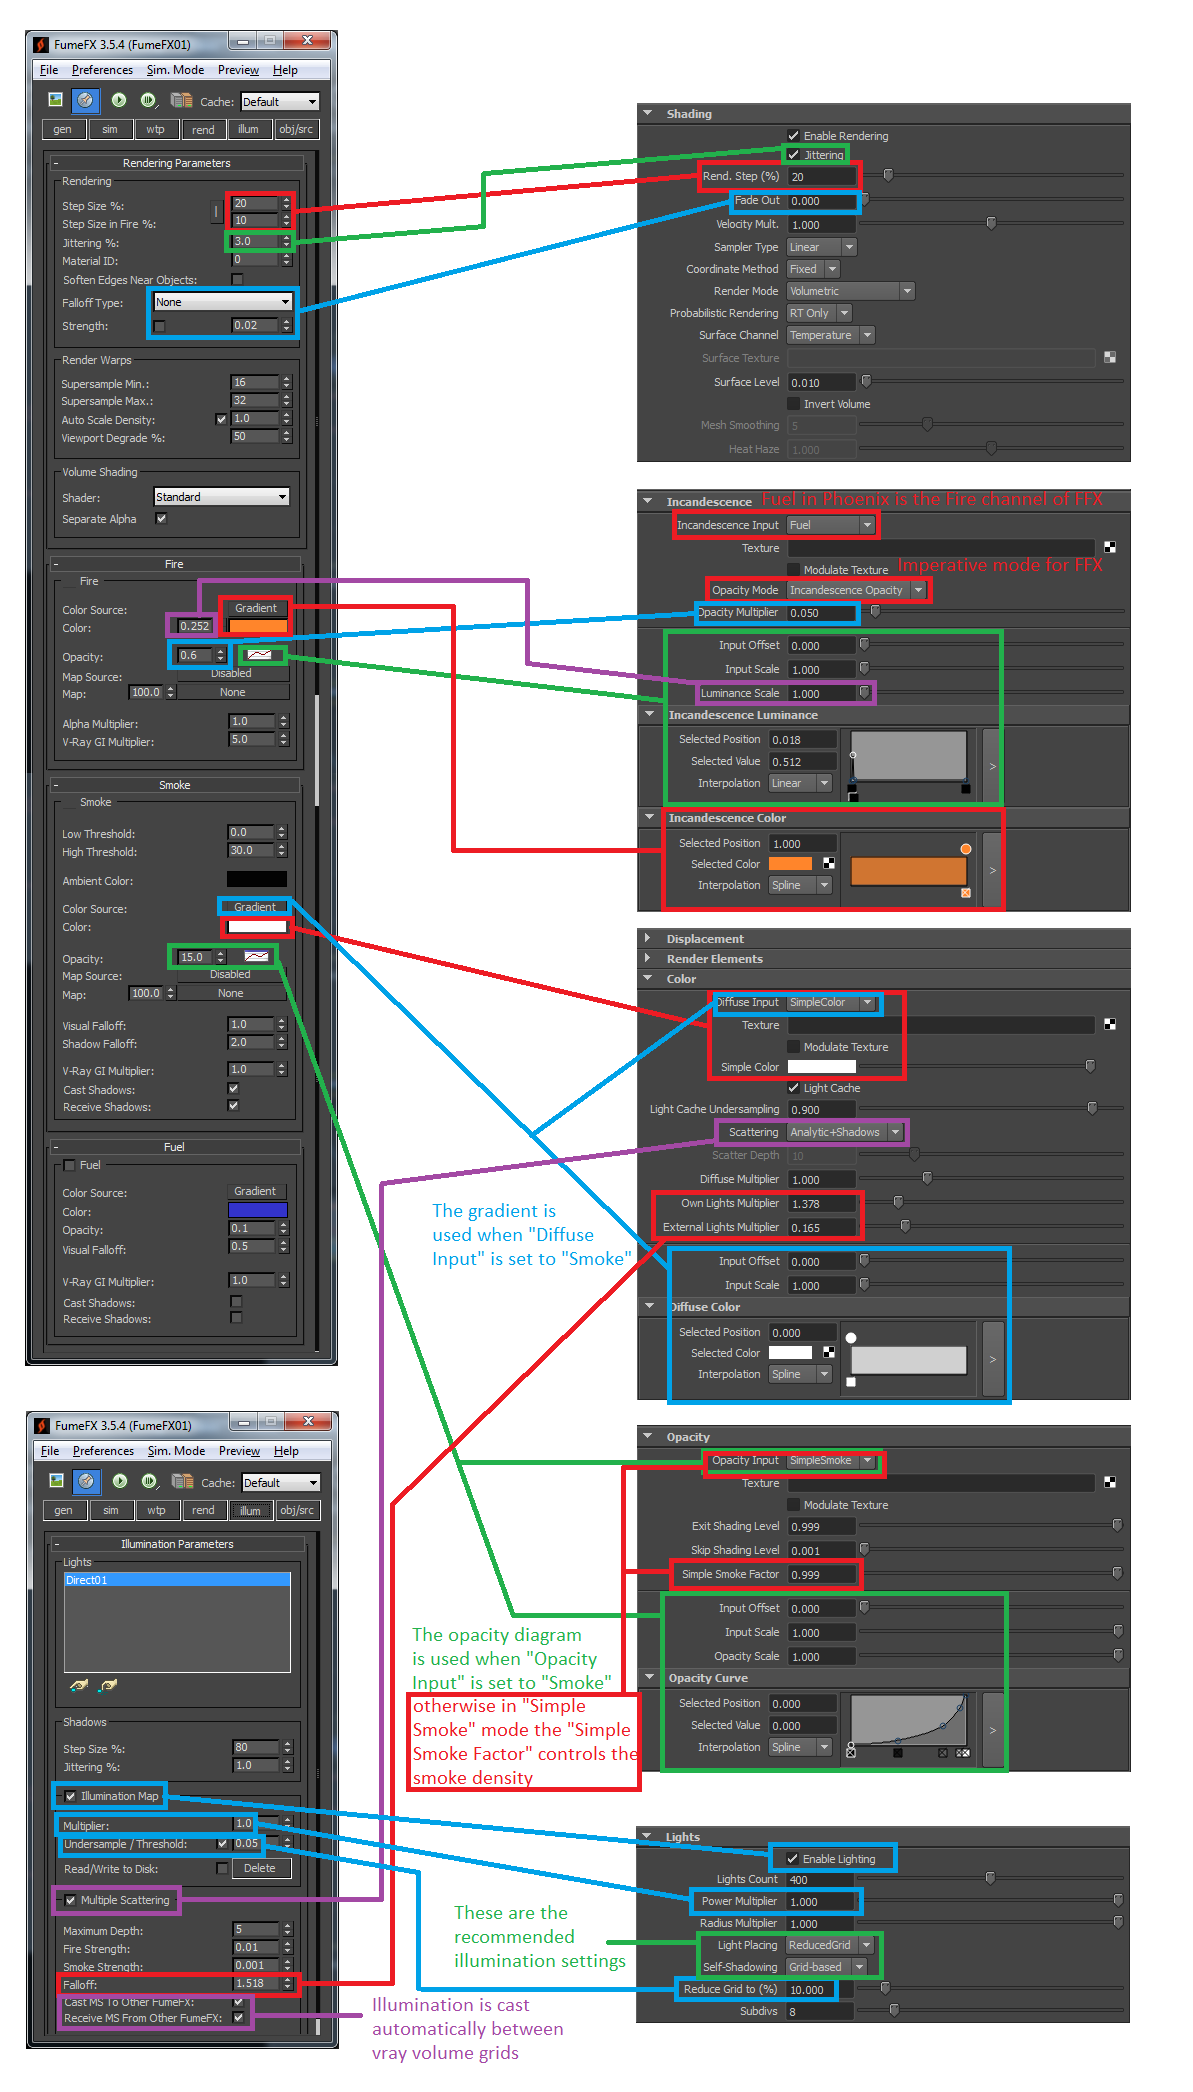The width and height of the screenshot is (1193, 2092).
Task: Open Preview menu in Illumination Parameters window
Action: click(239, 1451)
